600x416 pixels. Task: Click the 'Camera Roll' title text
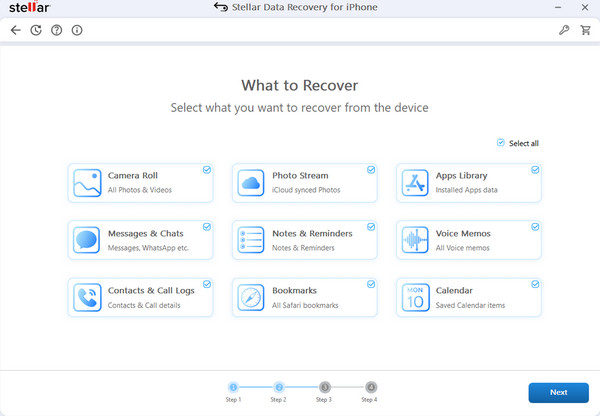pyautogui.click(x=133, y=176)
